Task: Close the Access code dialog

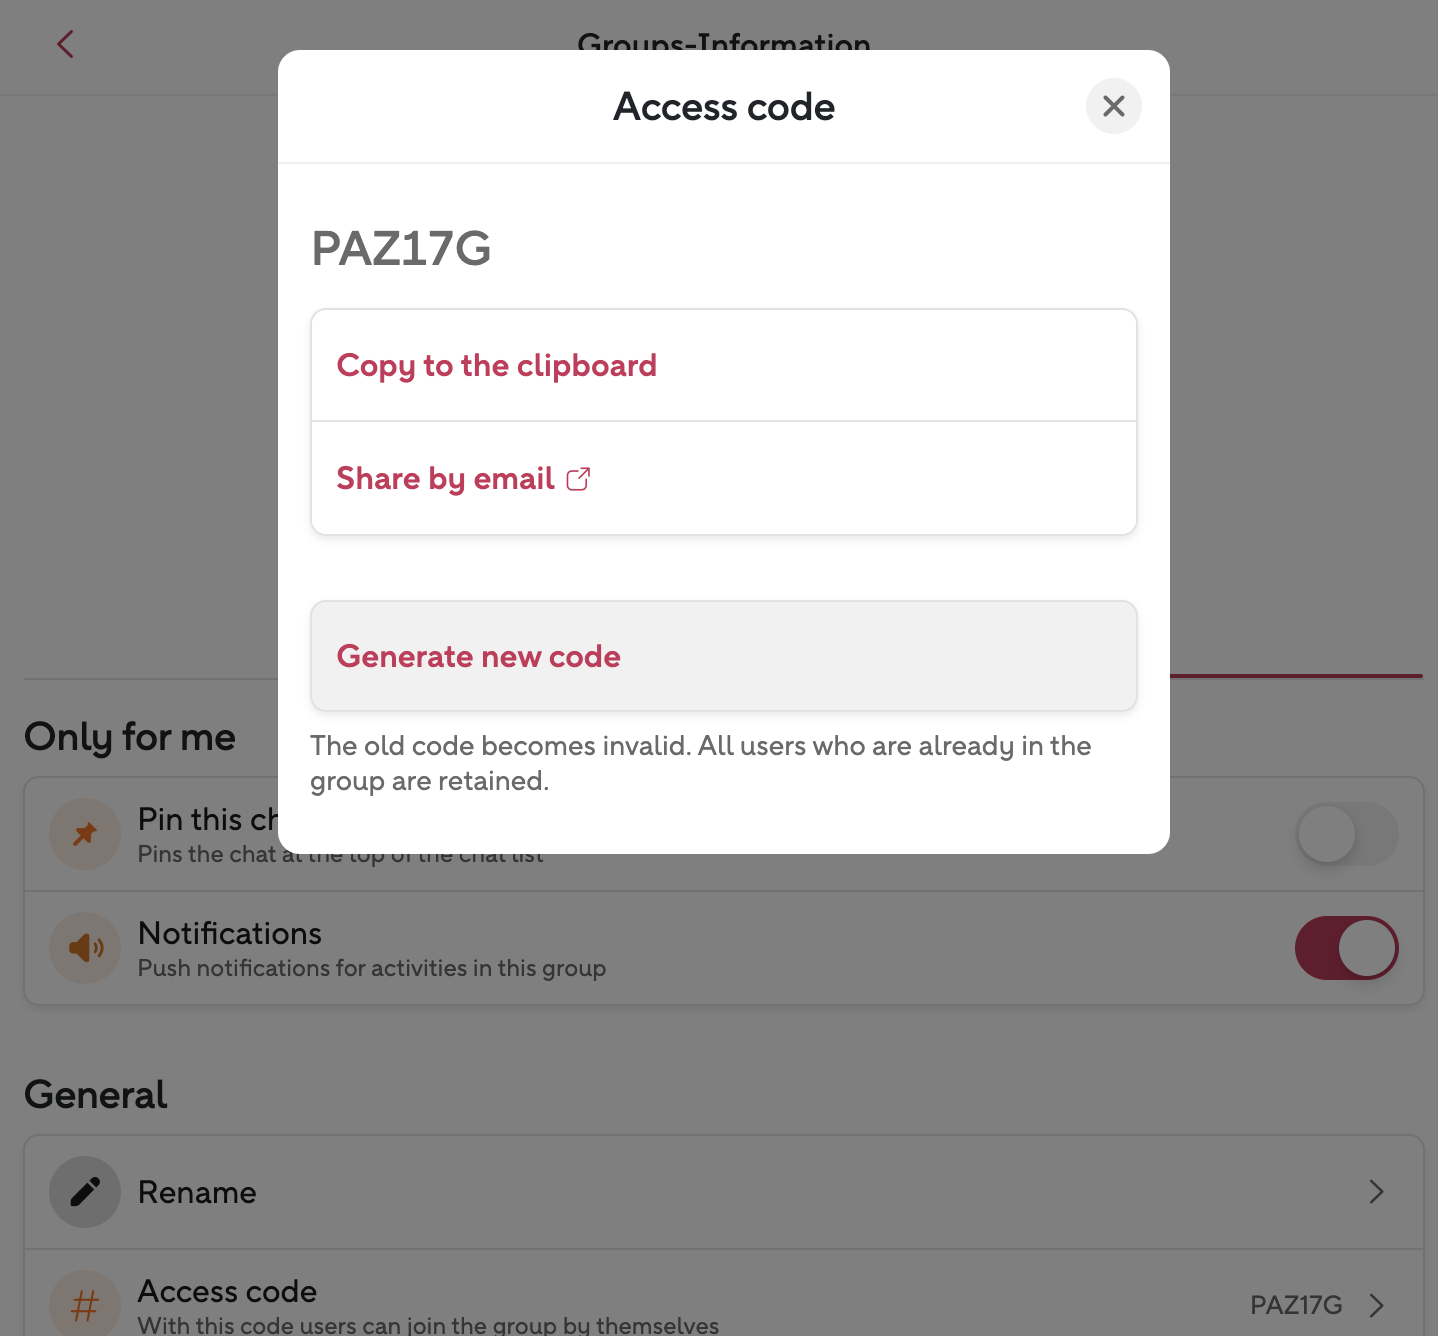Action: (x=1113, y=106)
